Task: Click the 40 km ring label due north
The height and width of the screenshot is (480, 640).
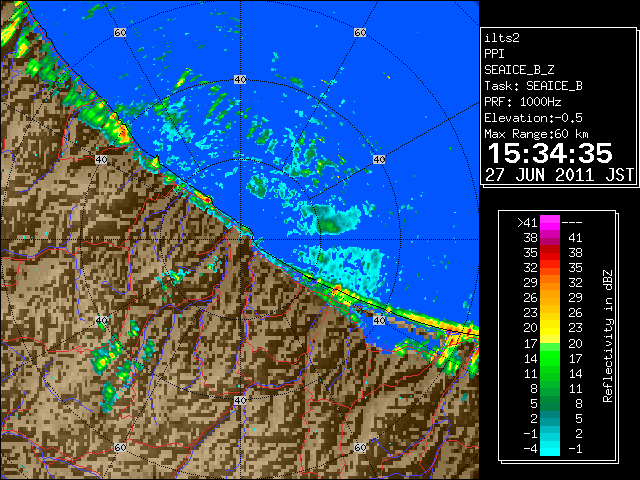Action: point(240,80)
